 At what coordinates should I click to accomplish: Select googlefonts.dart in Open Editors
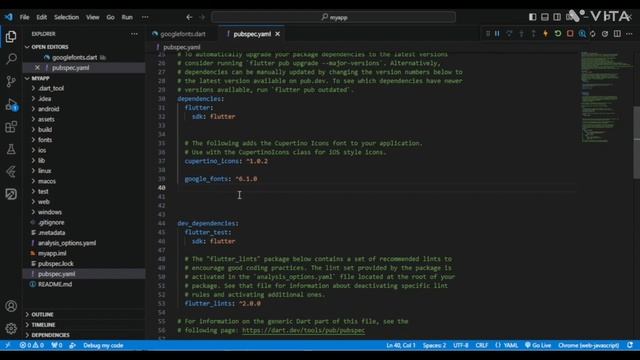click(75, 57)
